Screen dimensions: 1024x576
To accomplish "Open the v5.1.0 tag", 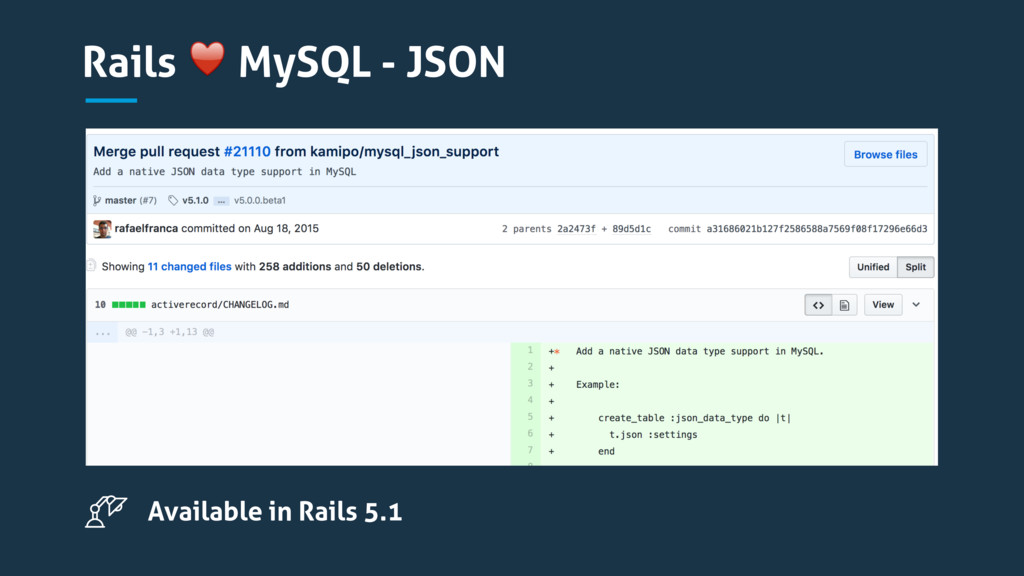I will tap(195, 200).
